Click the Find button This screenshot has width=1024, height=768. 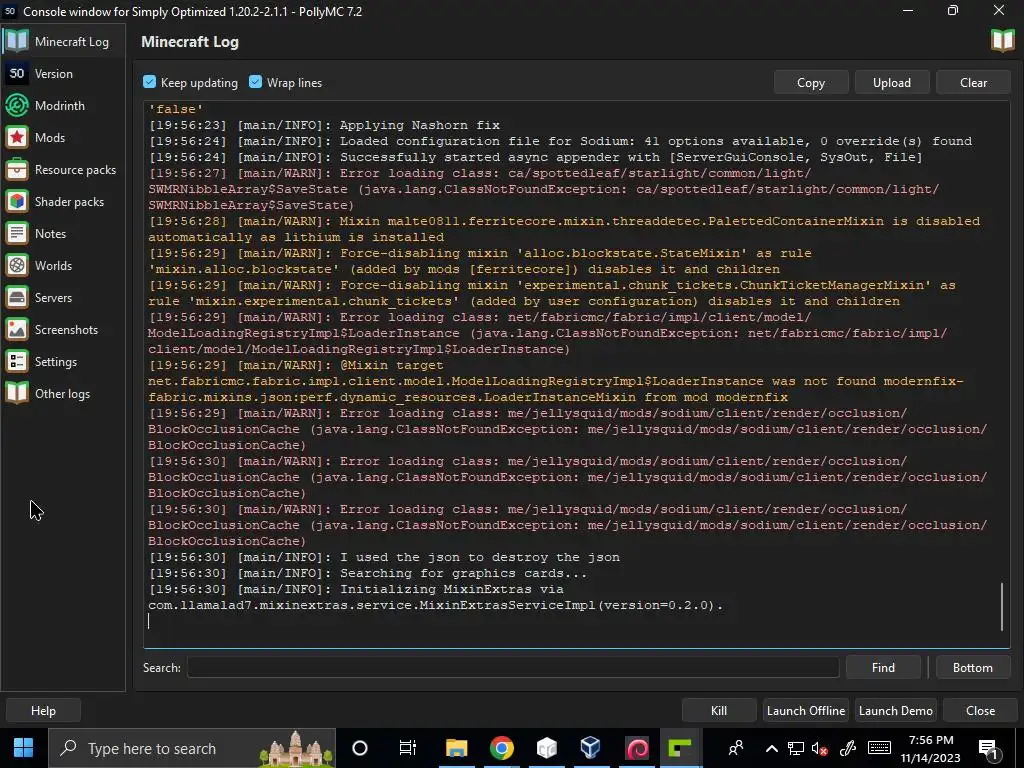pos(883,667)
